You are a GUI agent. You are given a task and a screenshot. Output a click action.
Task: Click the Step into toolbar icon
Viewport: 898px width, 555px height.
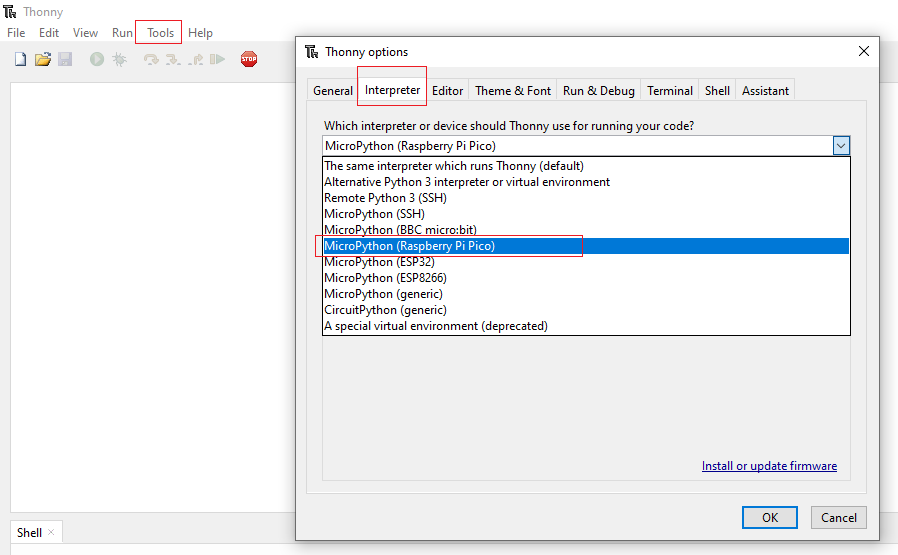pos(173,59)
